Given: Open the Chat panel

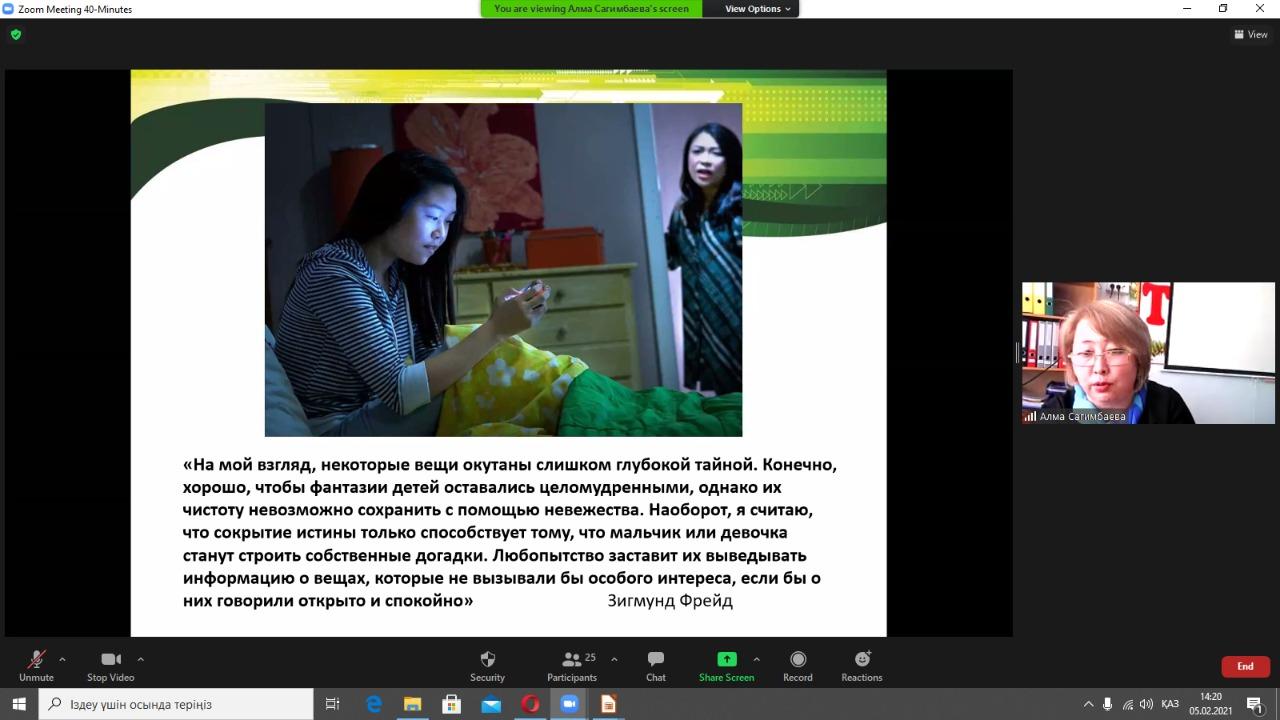Looking at the screenshot, I should (x=655, y=665).
